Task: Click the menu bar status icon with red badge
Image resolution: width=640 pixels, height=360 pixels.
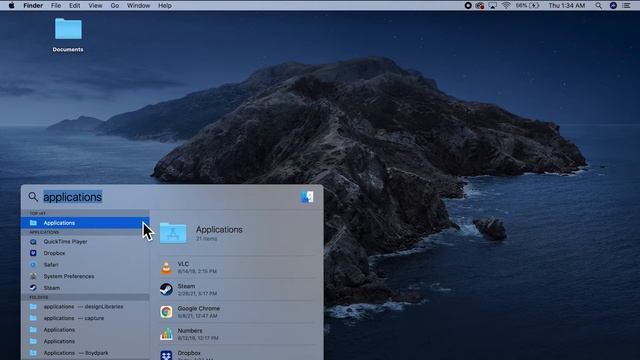Action: [x=480, y=5]
